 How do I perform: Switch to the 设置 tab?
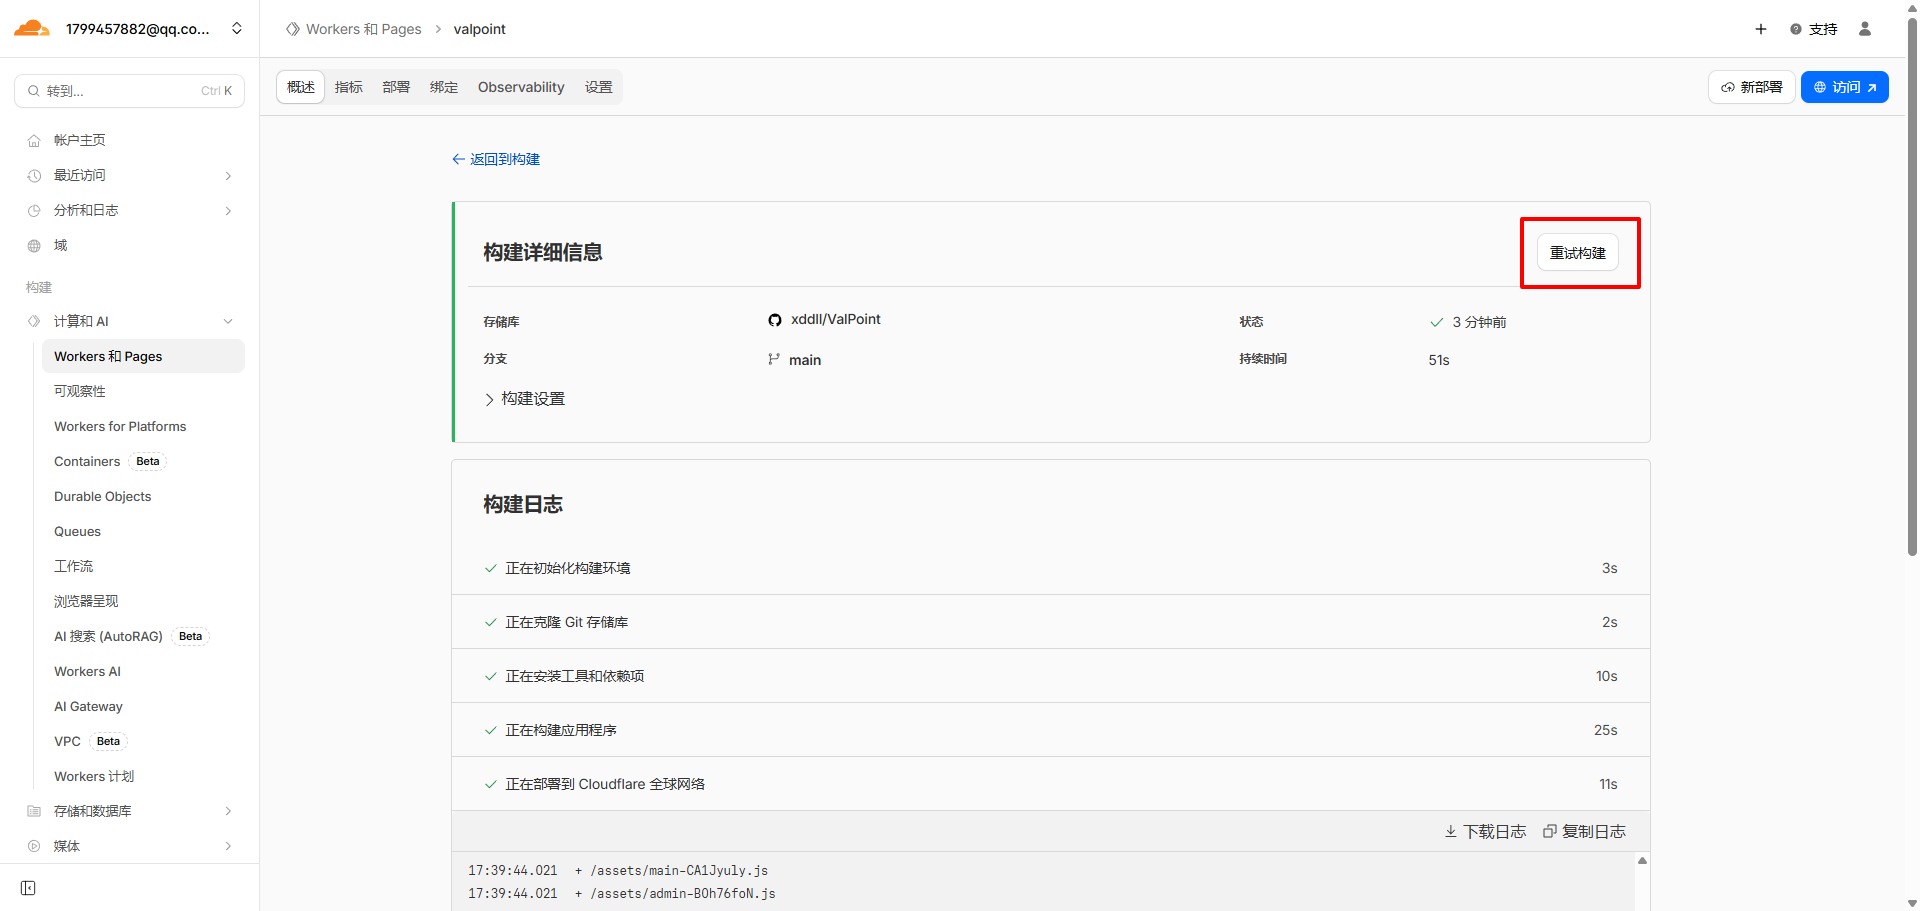[599, 87]
